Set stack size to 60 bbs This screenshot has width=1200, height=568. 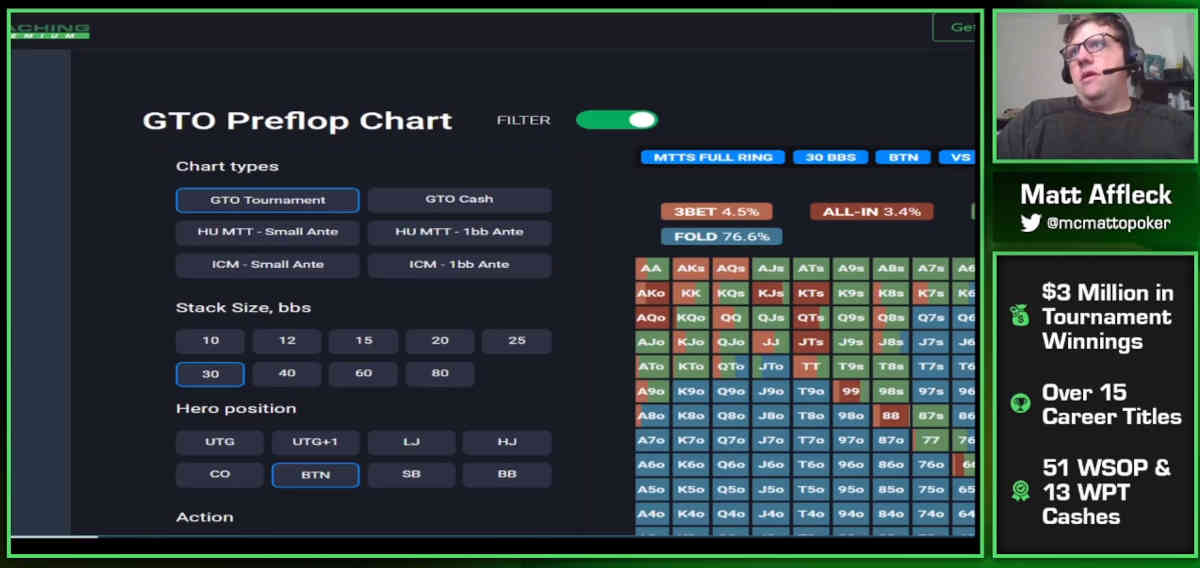[x=363, y=374]
